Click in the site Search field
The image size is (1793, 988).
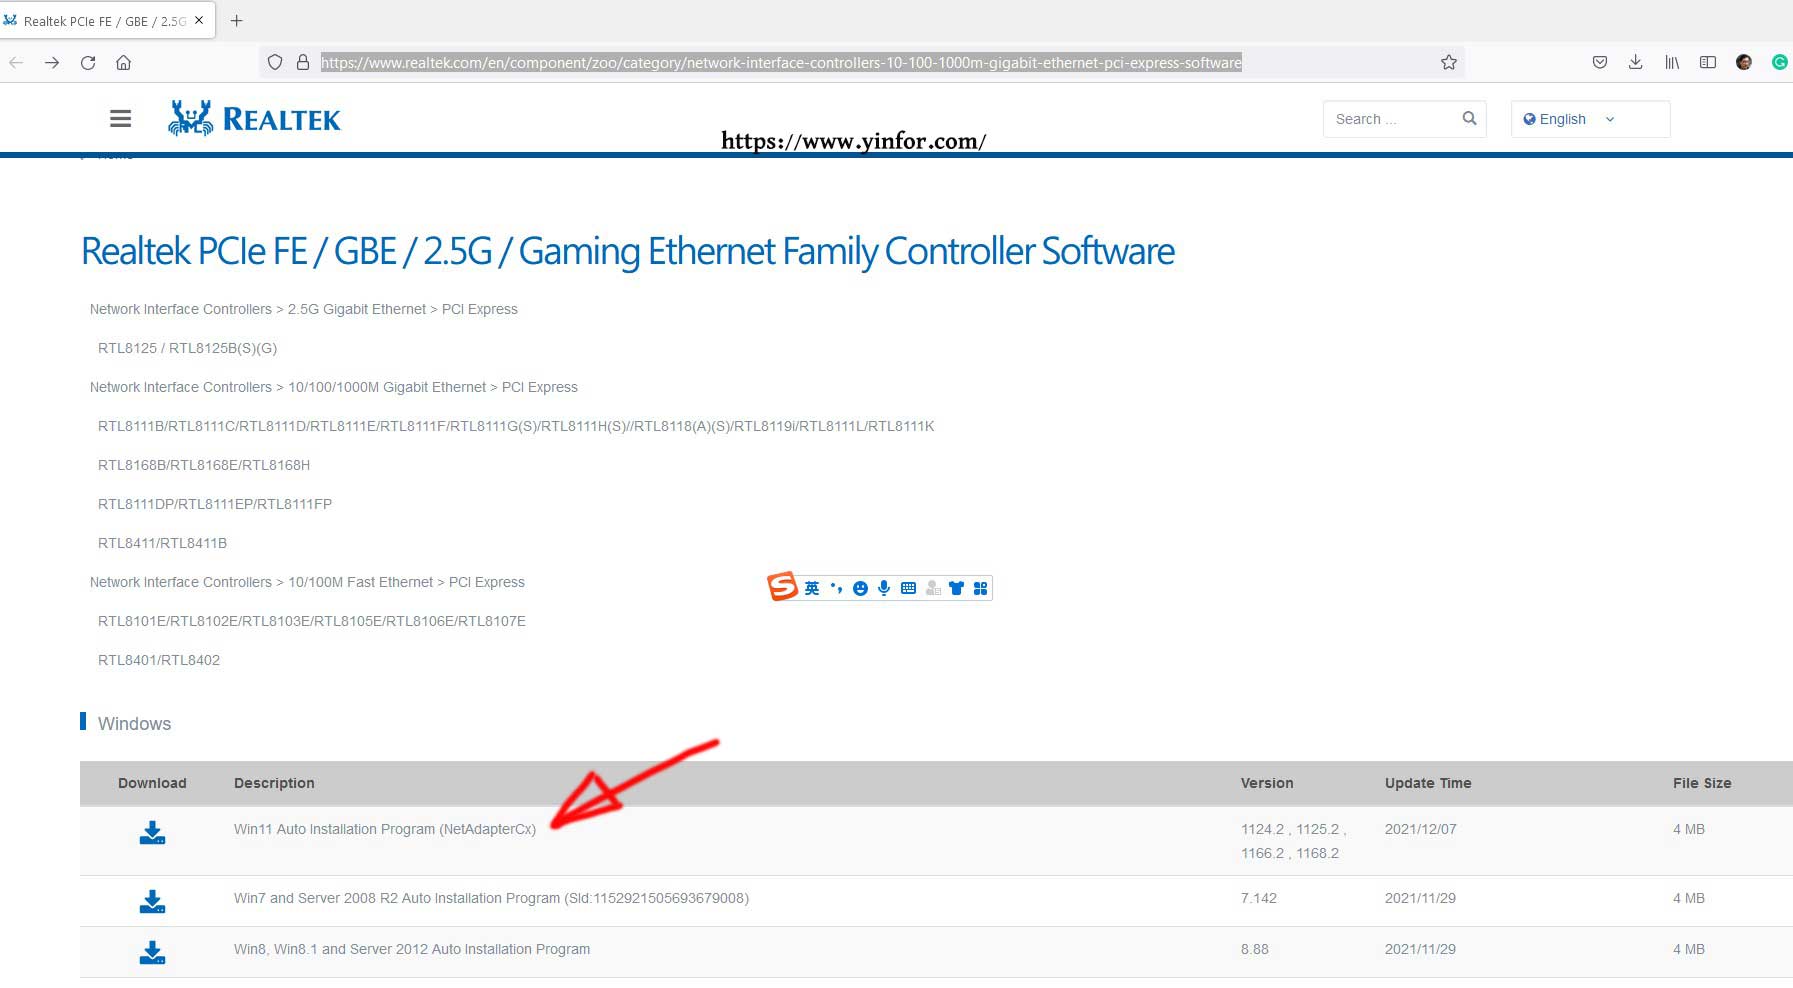click(1392, 119)
